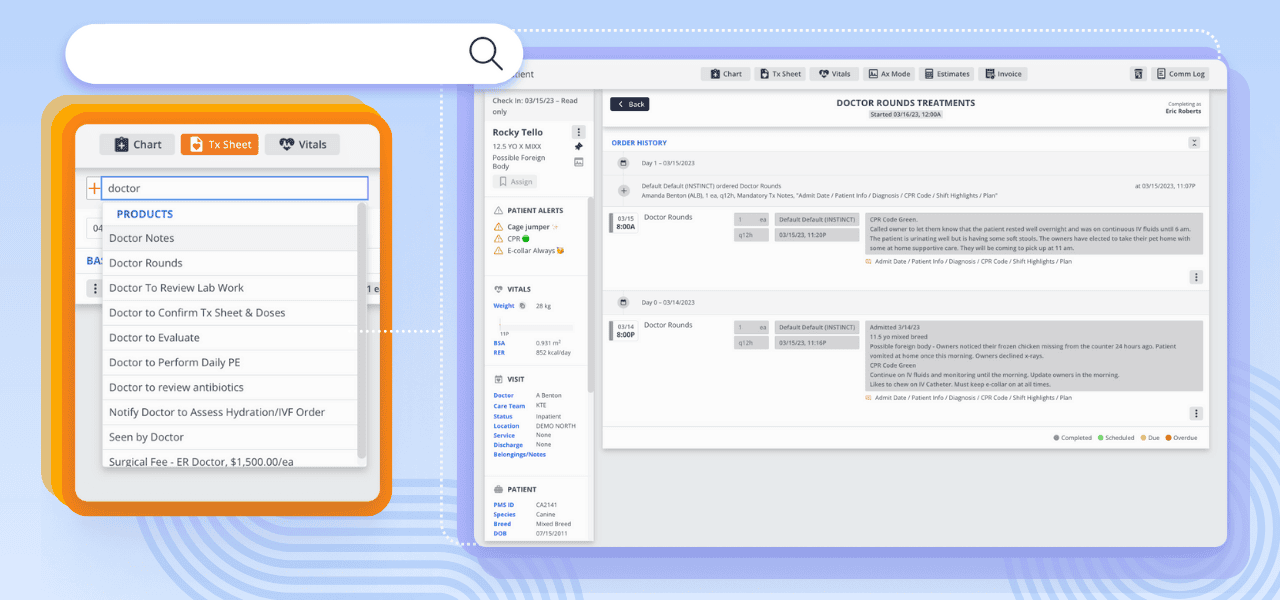Open the patient image icon below pin
The image size is (1280, 600).
(578, 162)
